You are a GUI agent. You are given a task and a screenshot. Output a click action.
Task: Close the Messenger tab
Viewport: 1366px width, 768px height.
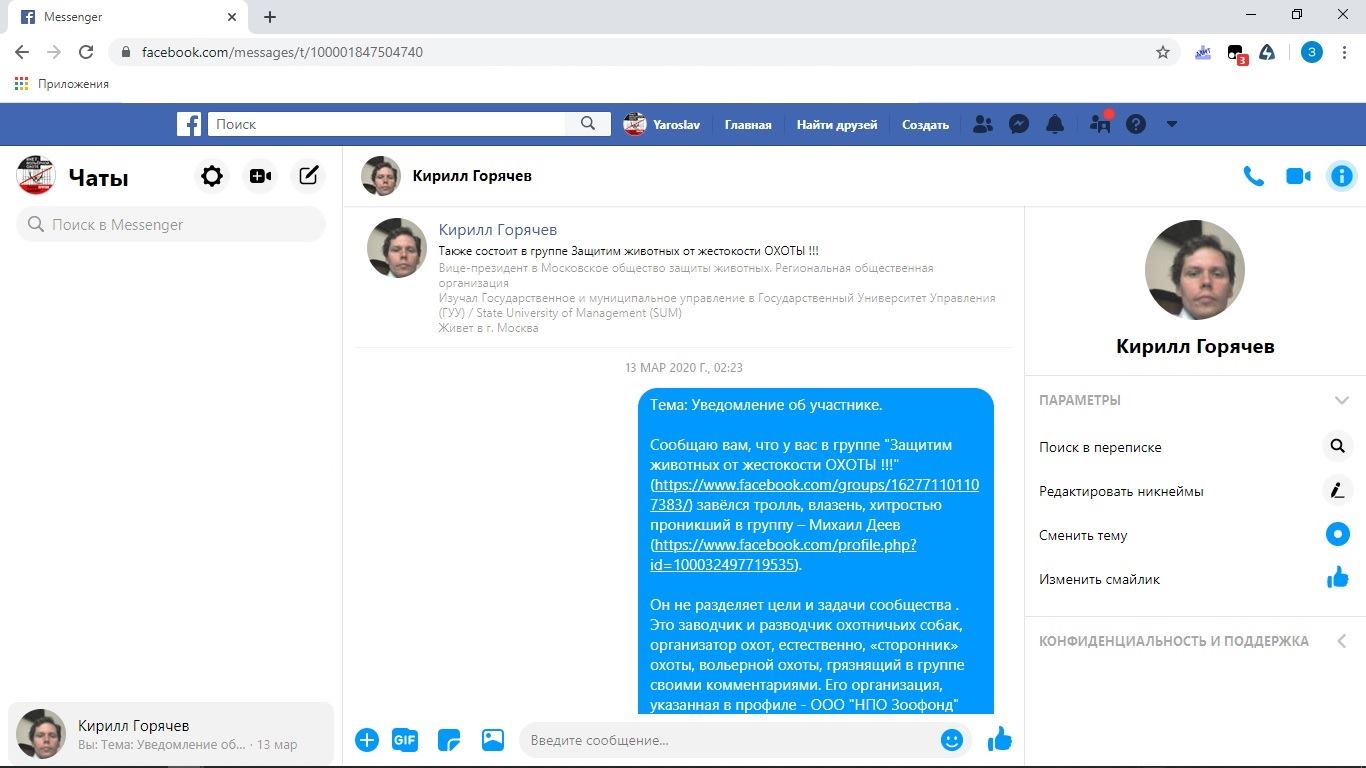232,17
